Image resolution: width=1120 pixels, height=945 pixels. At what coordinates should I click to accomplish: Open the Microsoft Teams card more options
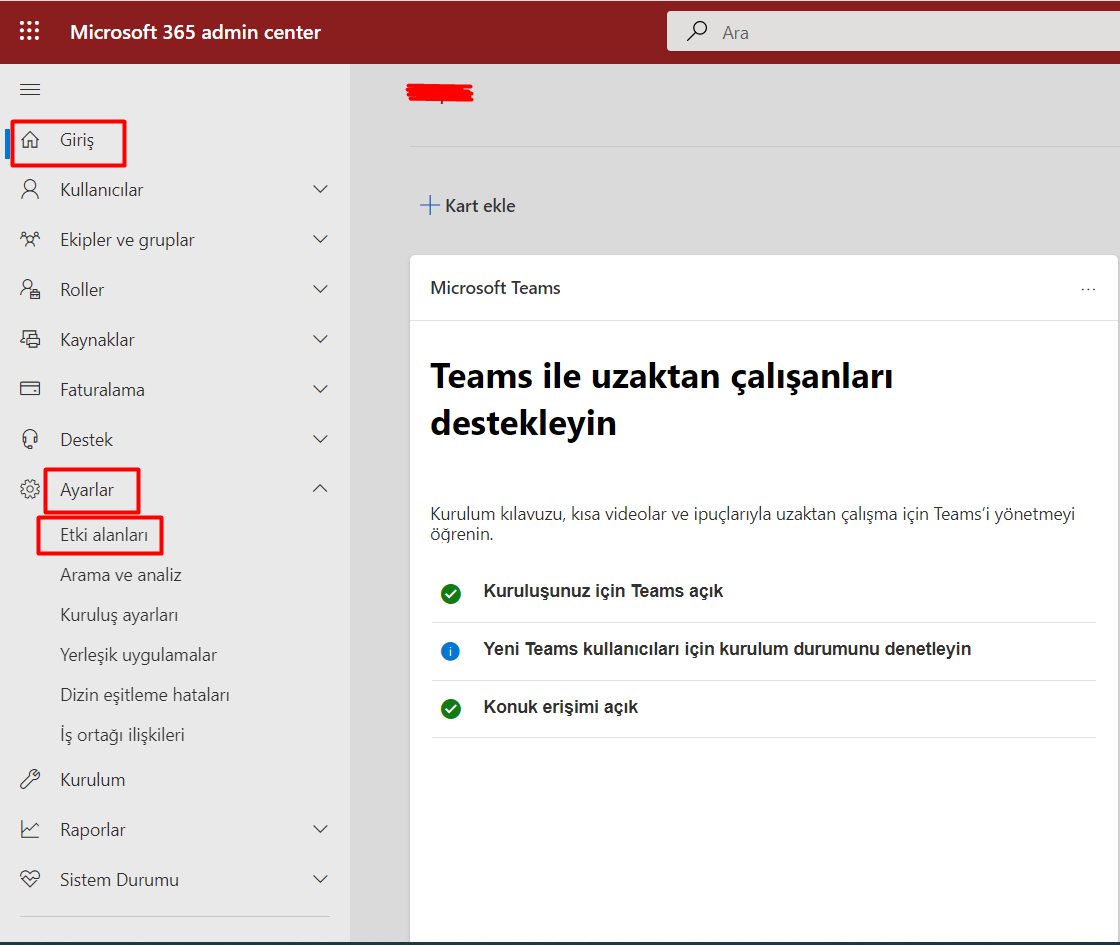(x=1088, y=289)
